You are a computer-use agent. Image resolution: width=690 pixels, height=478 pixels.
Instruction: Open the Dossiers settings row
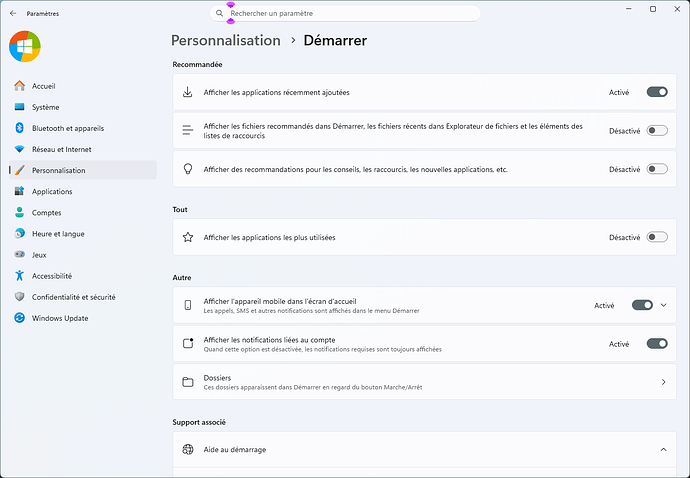coord(424,382)
